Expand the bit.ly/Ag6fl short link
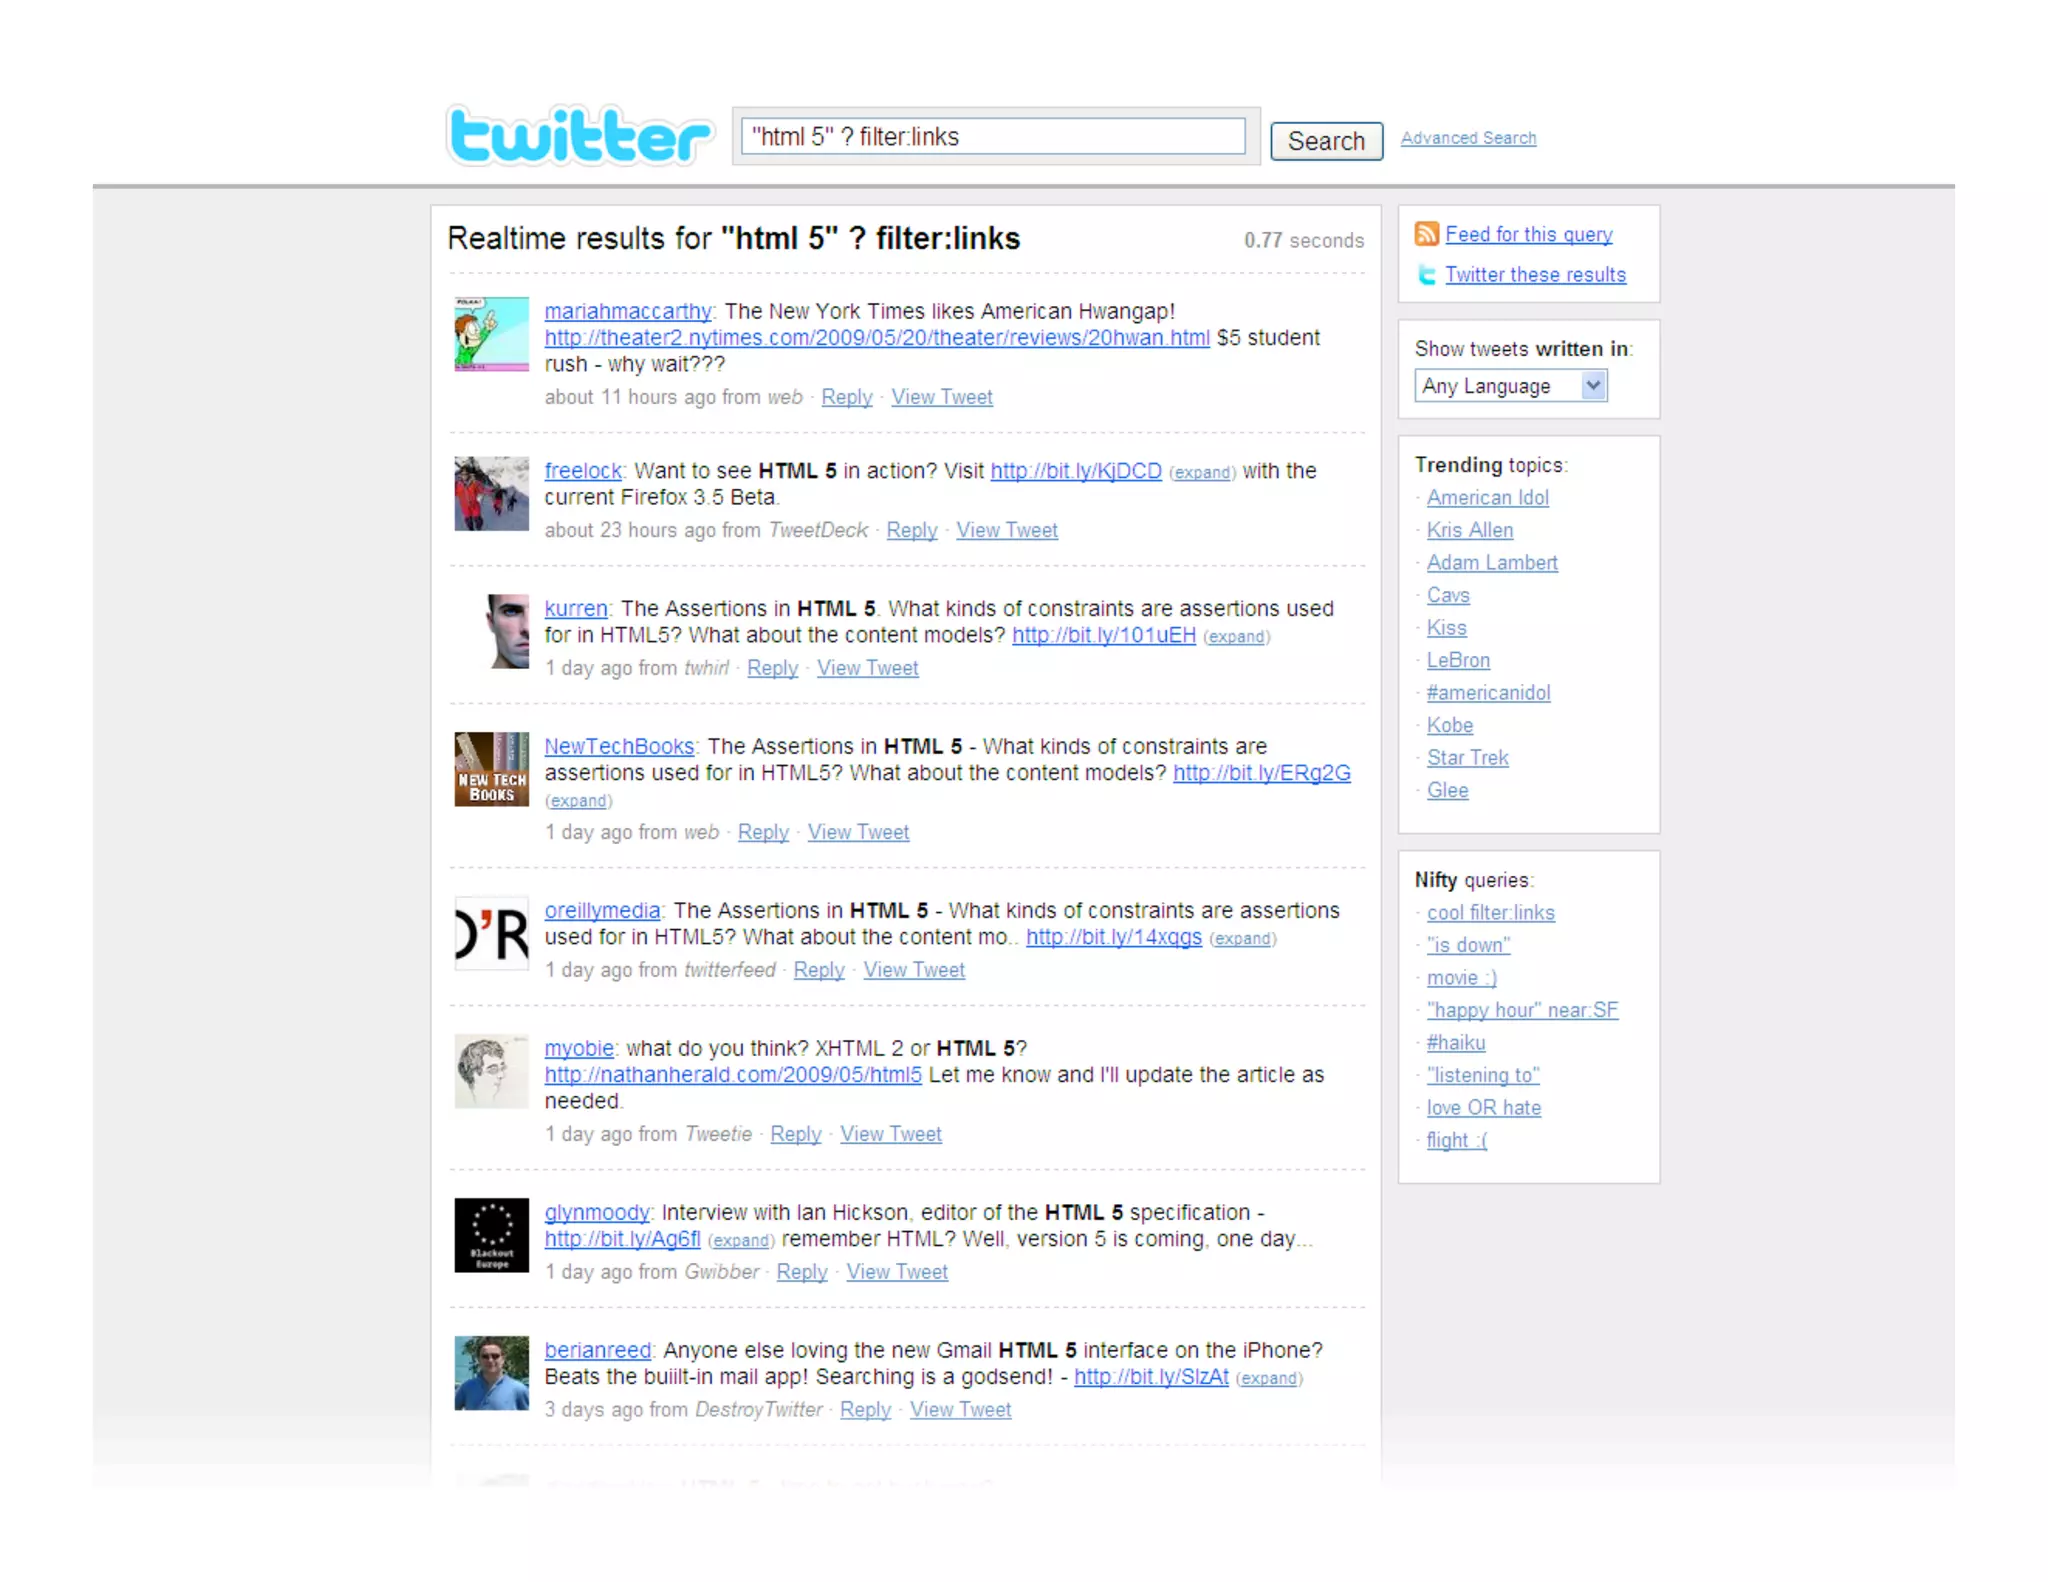The width and height of the screenshot is (2048, 1582). point(741,1240)
